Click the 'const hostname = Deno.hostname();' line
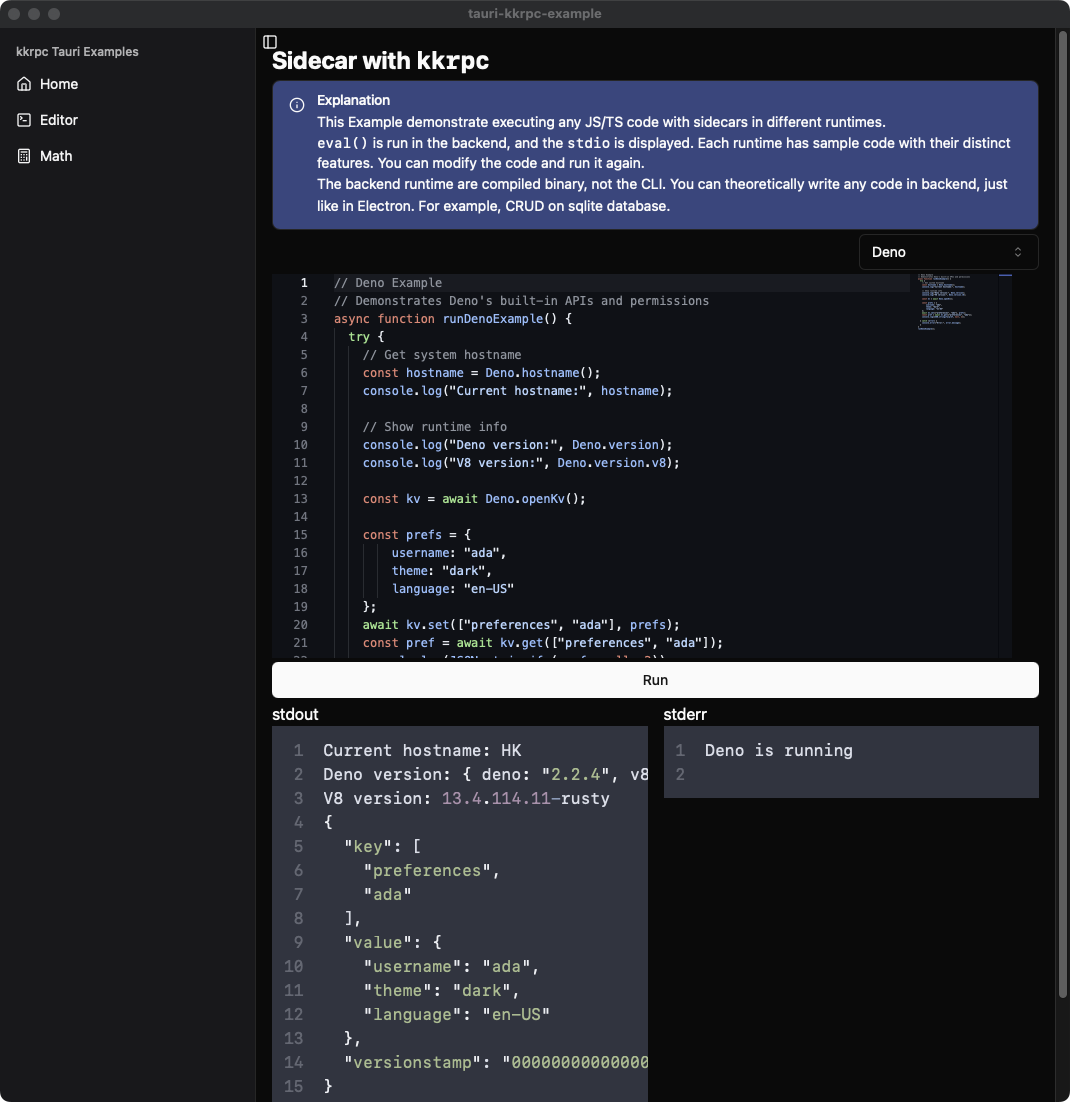Viewport: 1070px width, 1102px height. click(x=482, y=373)
